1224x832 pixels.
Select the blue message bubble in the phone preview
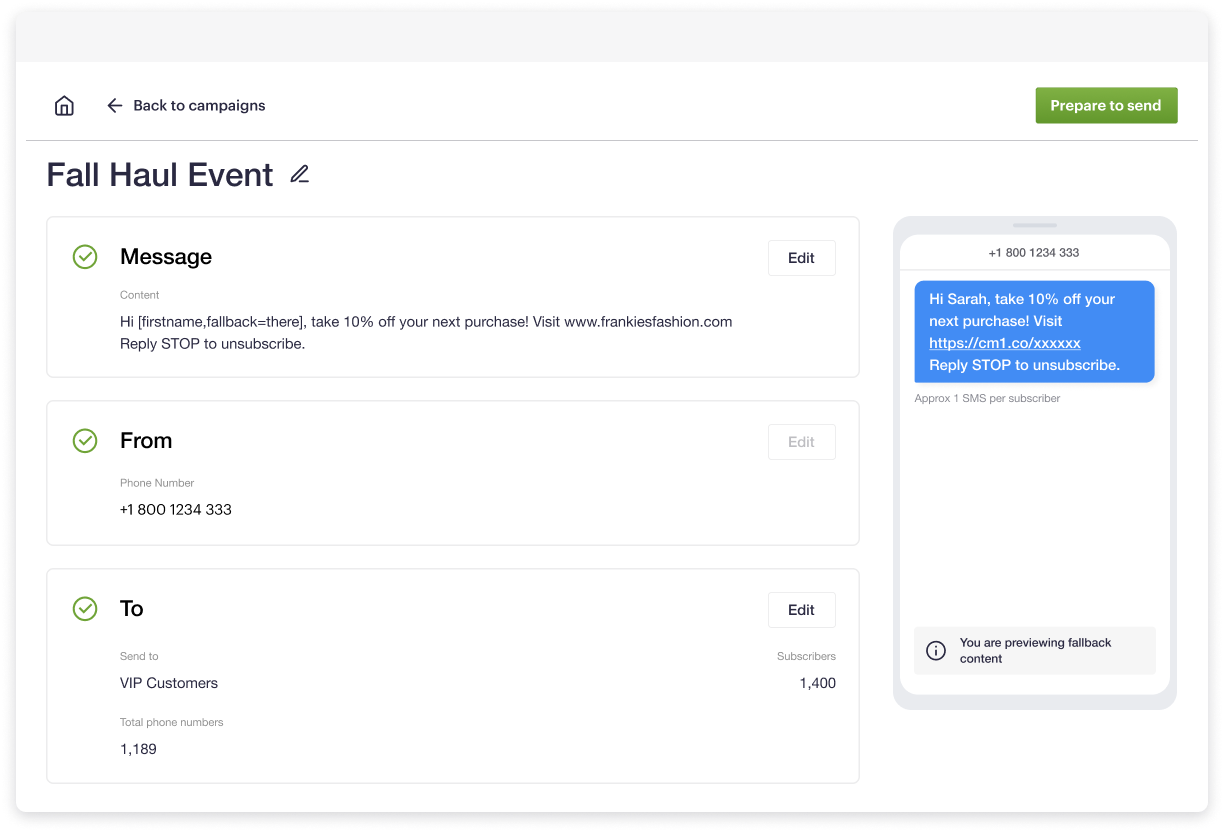[x=1034, y=331]
